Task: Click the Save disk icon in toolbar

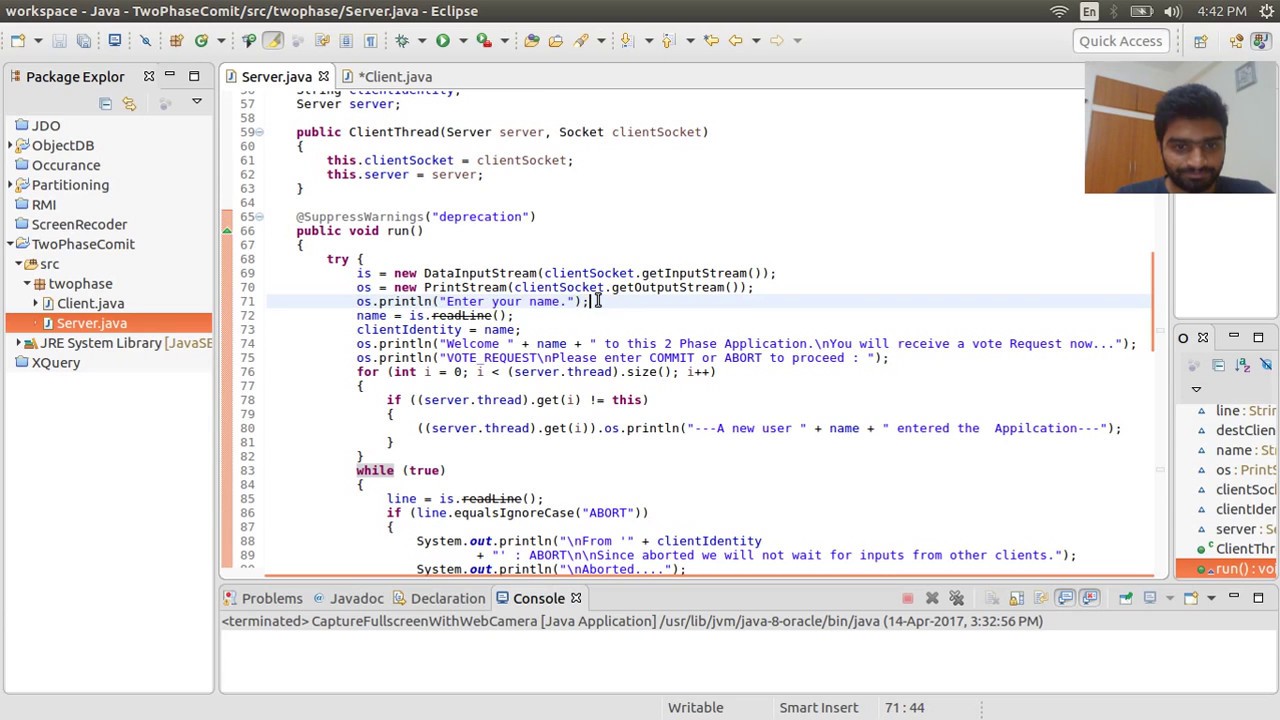Action: click(x=59, y=41)
